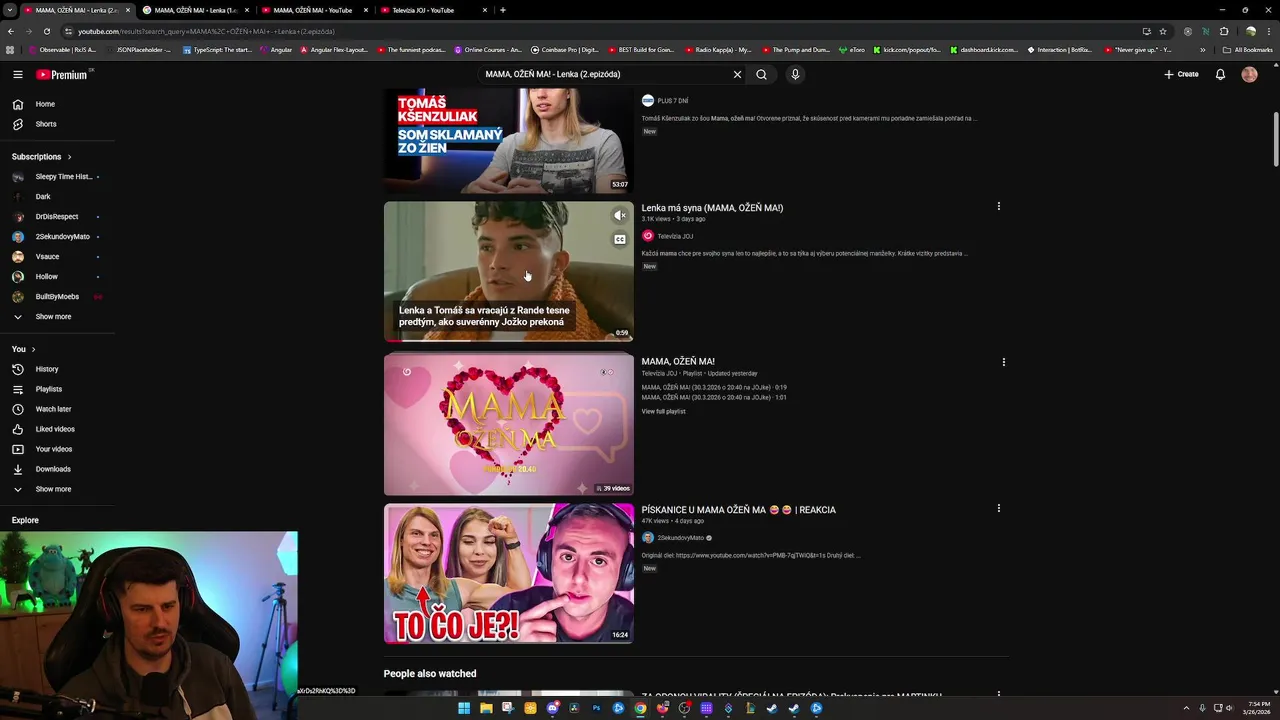Click in the YouTube search field

pyautogui.click(x=605, y=74)
